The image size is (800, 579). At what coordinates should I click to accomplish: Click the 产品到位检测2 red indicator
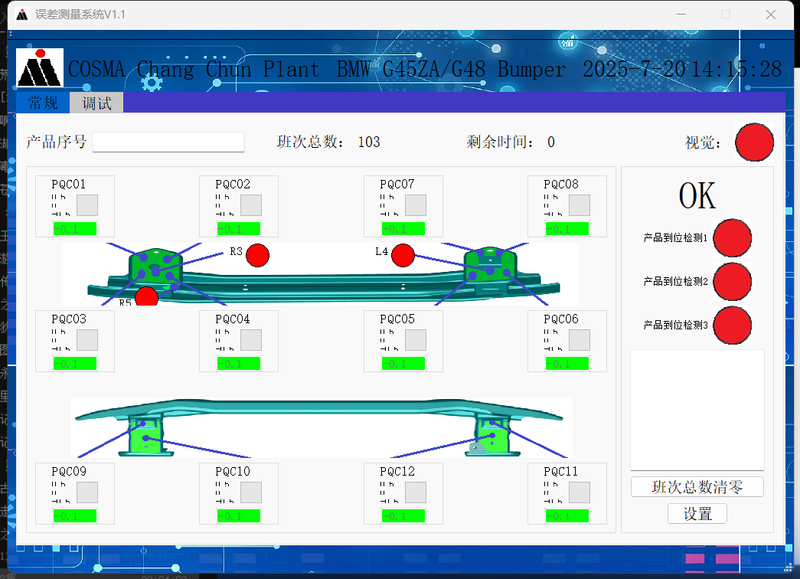[732, 282]
